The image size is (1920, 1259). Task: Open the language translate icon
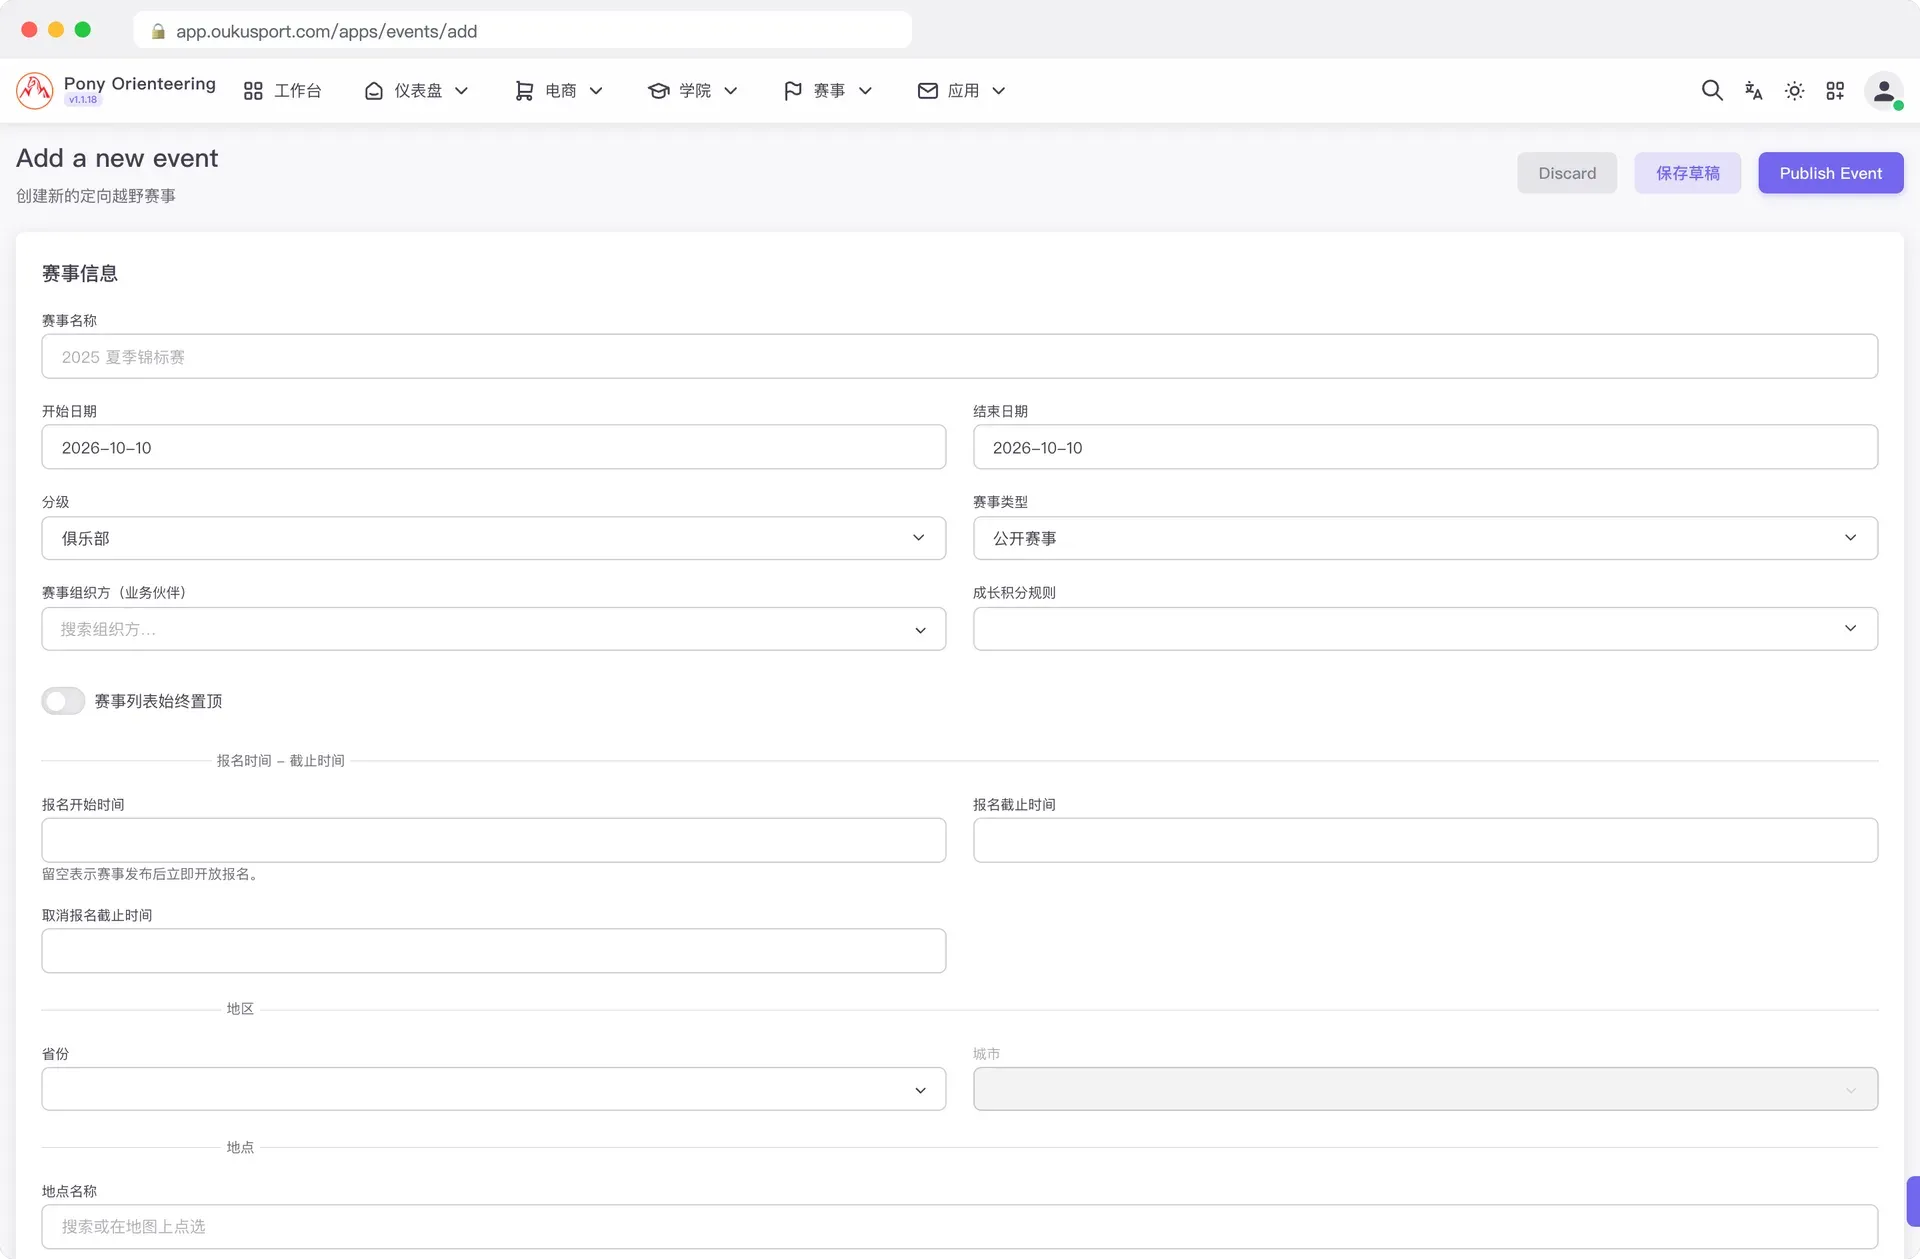pos(1753,91)
